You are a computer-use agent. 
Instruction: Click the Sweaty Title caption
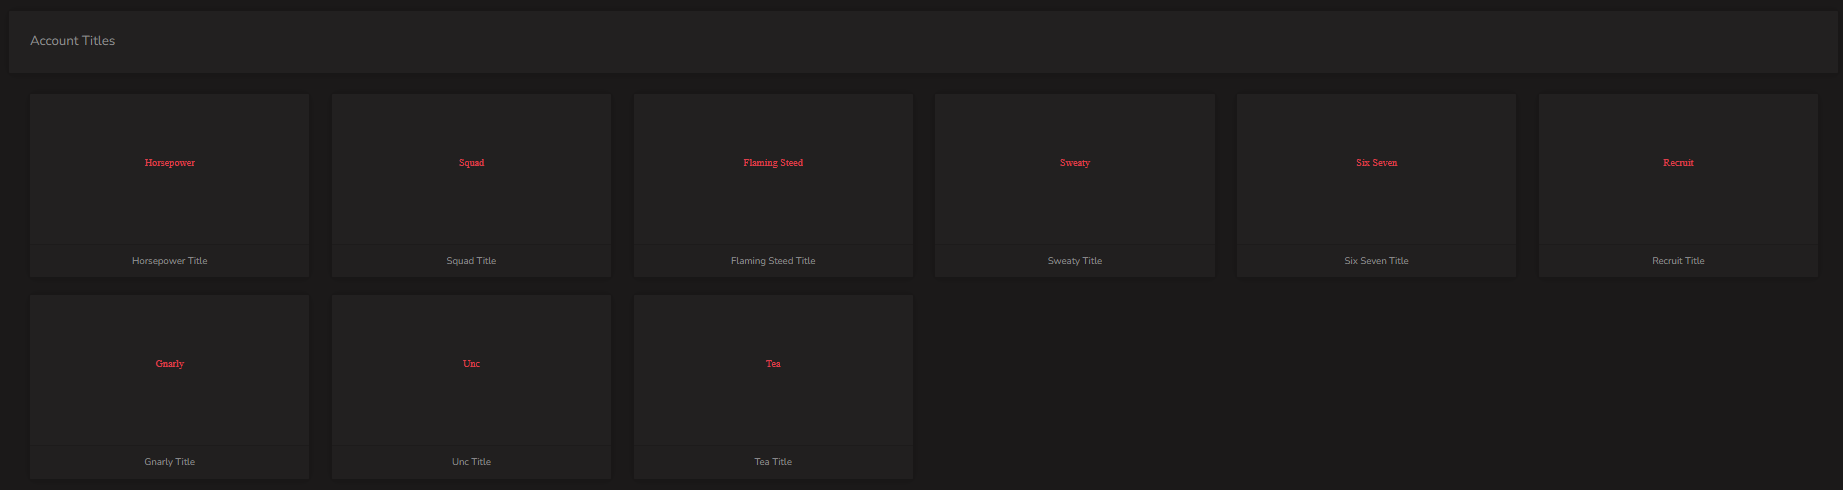[x=1075, y=261]
